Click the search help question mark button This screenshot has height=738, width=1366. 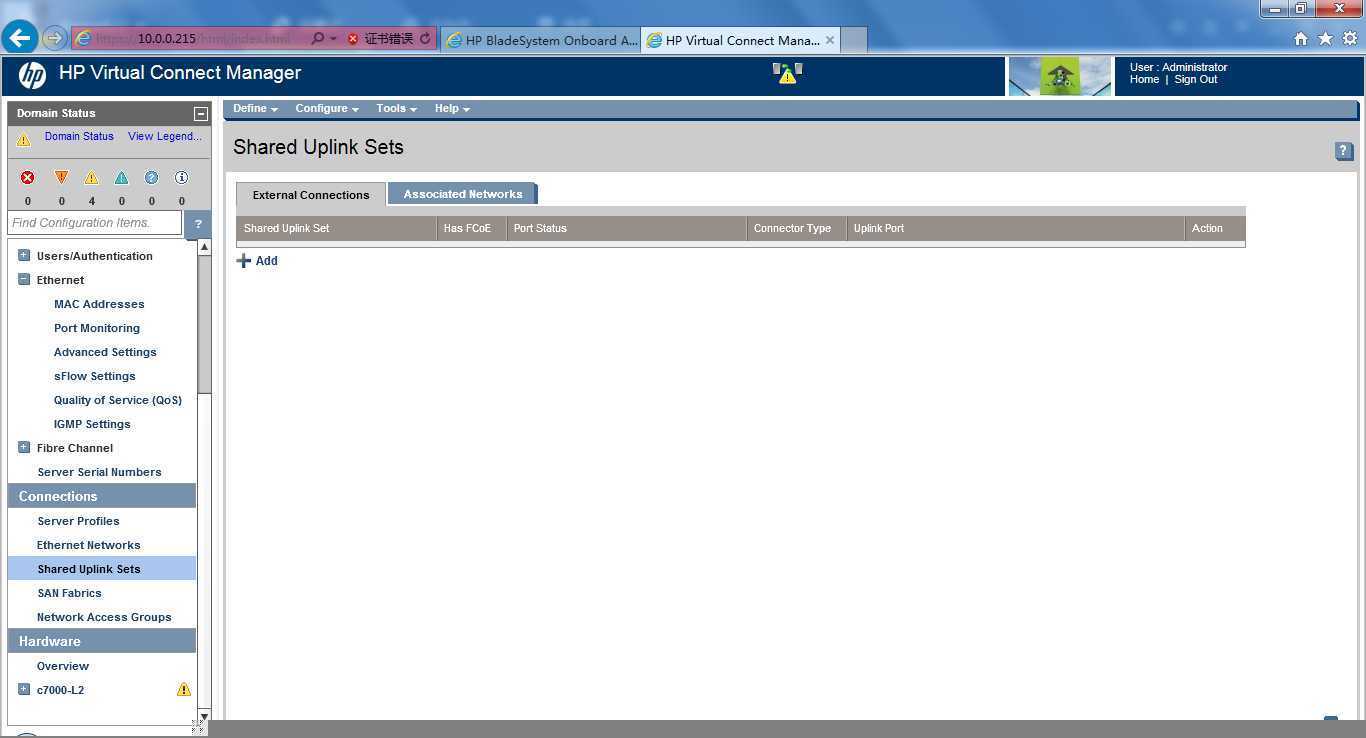point(198,223)
